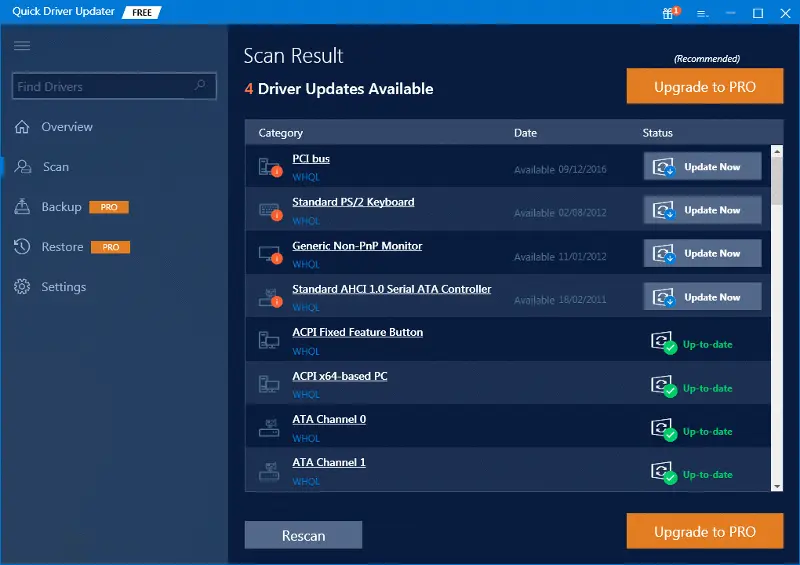Click the PCI bus device icon
Viewport: 800px width, 565px height.
[x=270, y=167]
